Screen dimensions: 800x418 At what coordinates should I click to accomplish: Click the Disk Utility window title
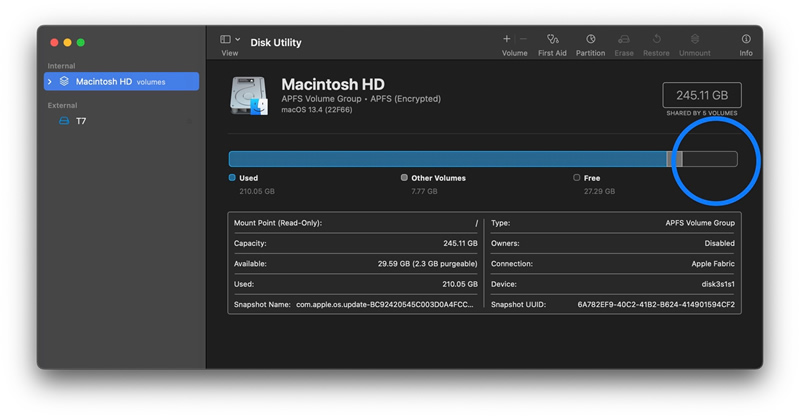[x=276, y=42]
